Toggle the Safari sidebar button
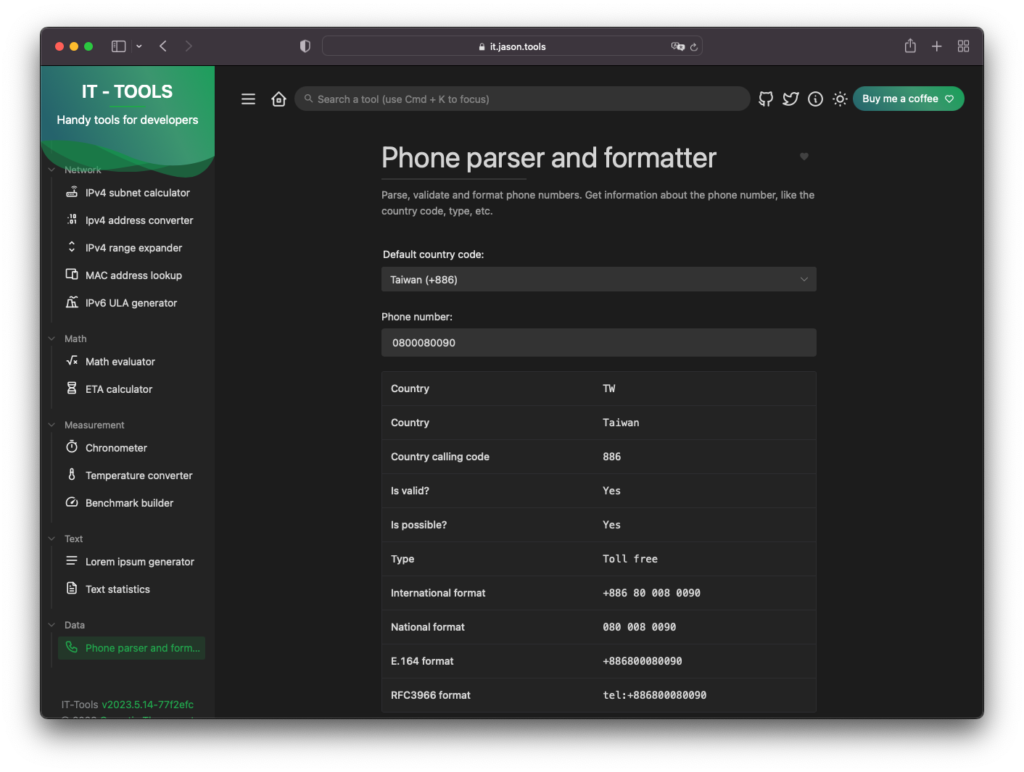Viewport: 1024px width, 772px height. pyautogui.click(x=118, y=46)
